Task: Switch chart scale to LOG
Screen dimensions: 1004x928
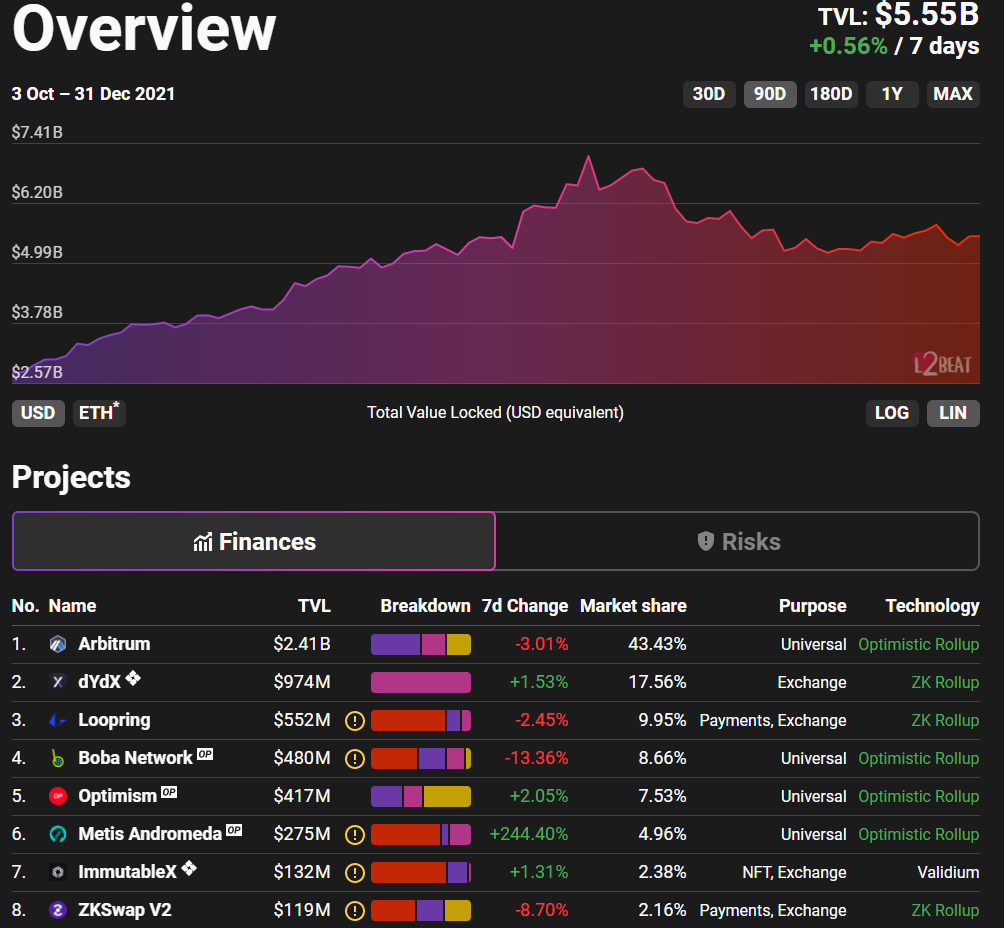Action: click(891, 413)
